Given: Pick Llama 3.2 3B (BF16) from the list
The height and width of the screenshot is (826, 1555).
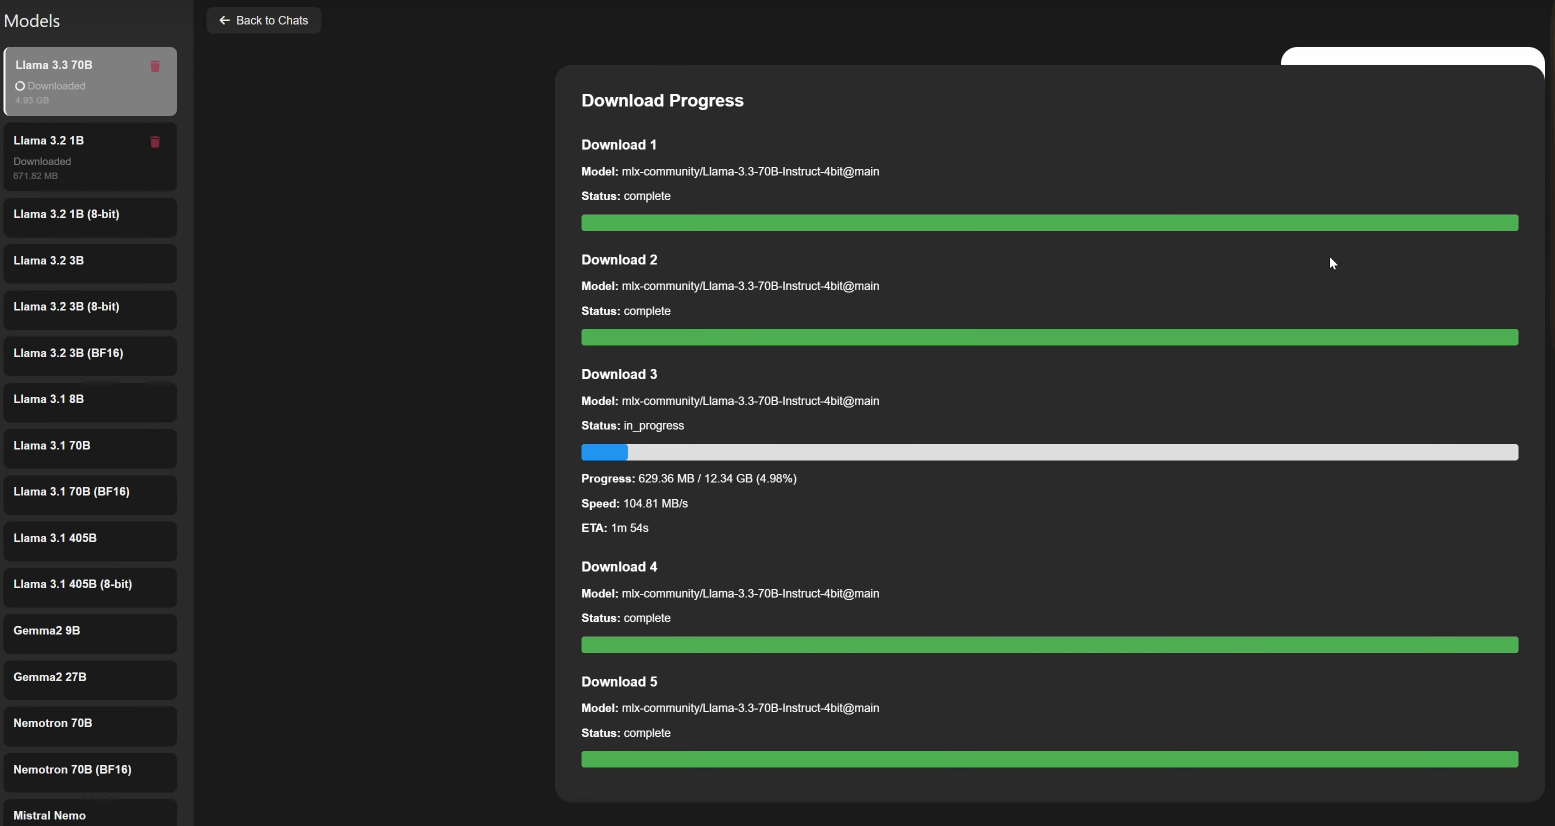Looking at the screenshot, I should [90, 355].
